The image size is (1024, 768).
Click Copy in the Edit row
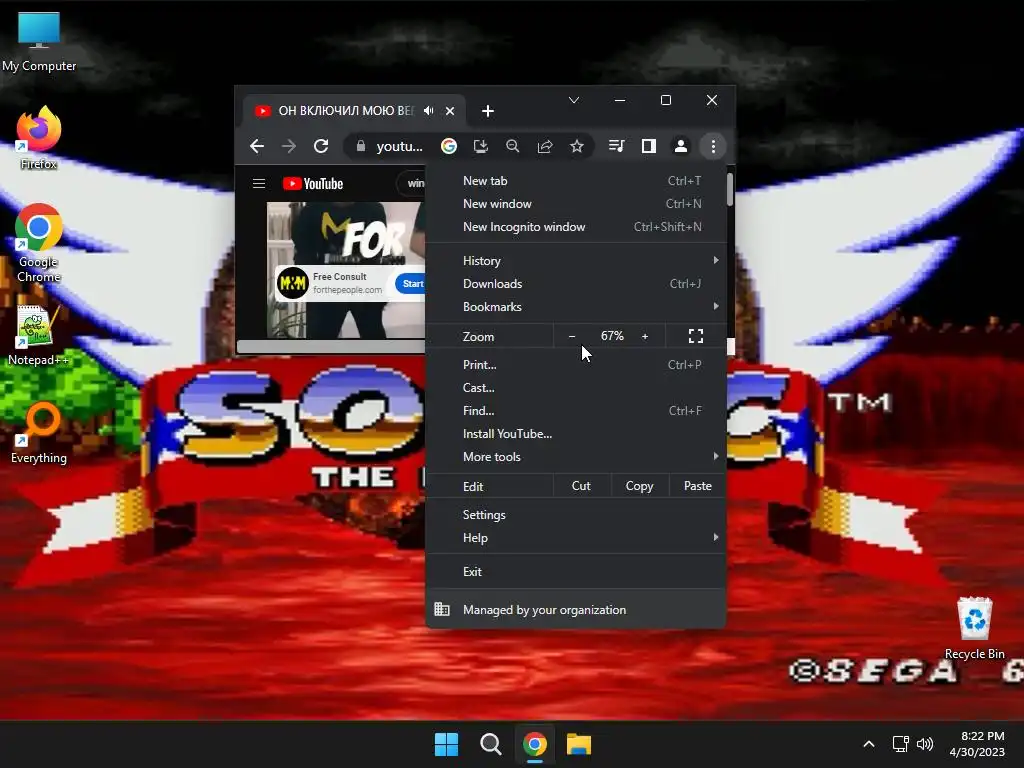tap(639, 486)
